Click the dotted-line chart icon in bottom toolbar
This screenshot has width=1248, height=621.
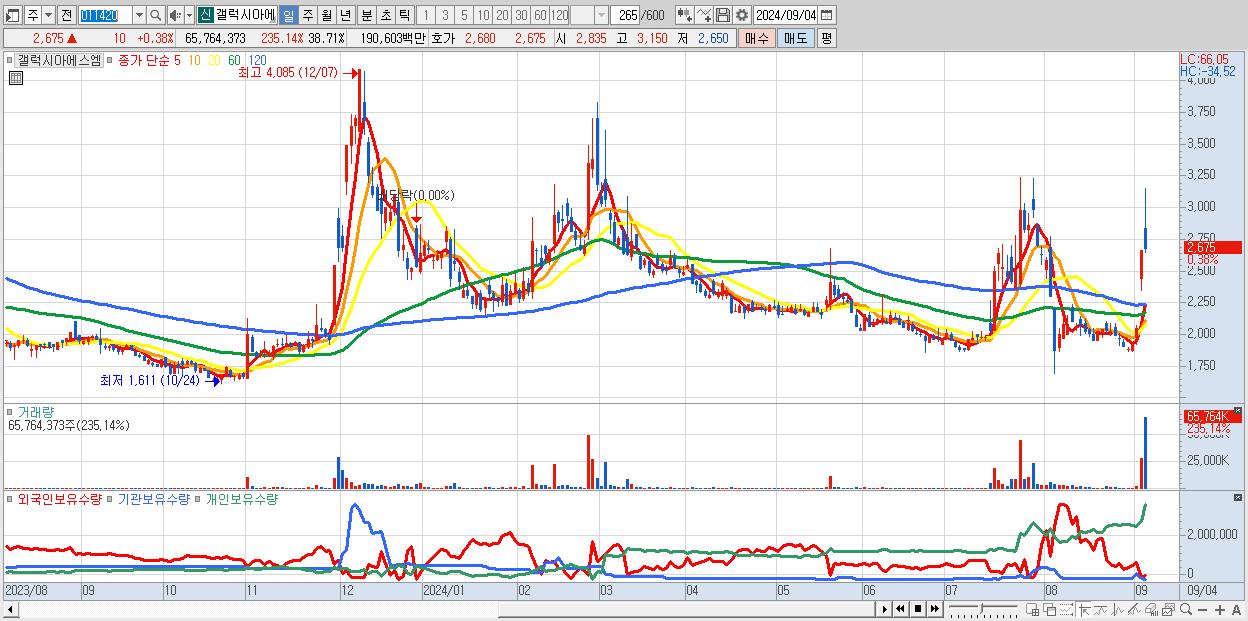pos(1066,610)
